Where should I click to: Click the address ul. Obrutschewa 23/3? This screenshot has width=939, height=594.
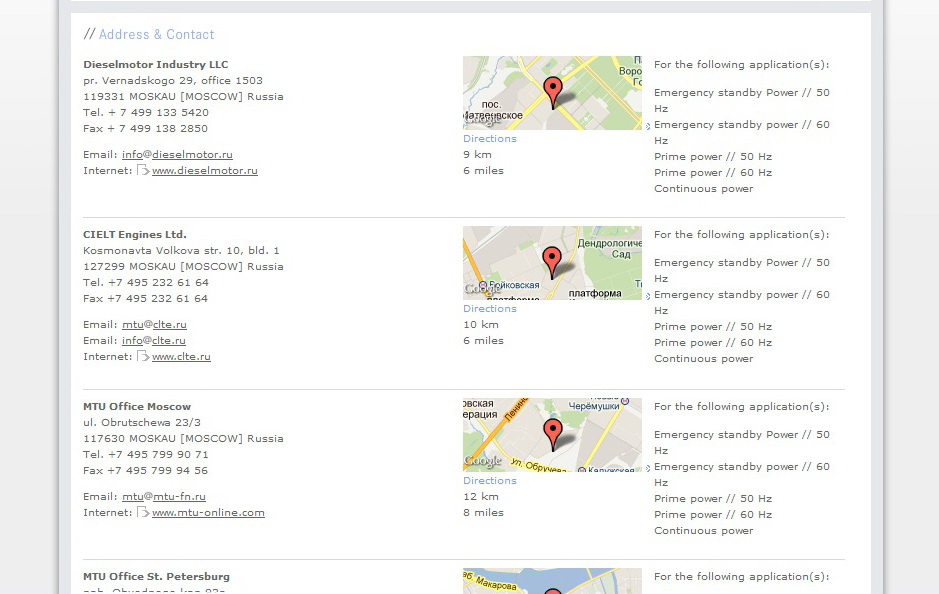tap(142, 422)
